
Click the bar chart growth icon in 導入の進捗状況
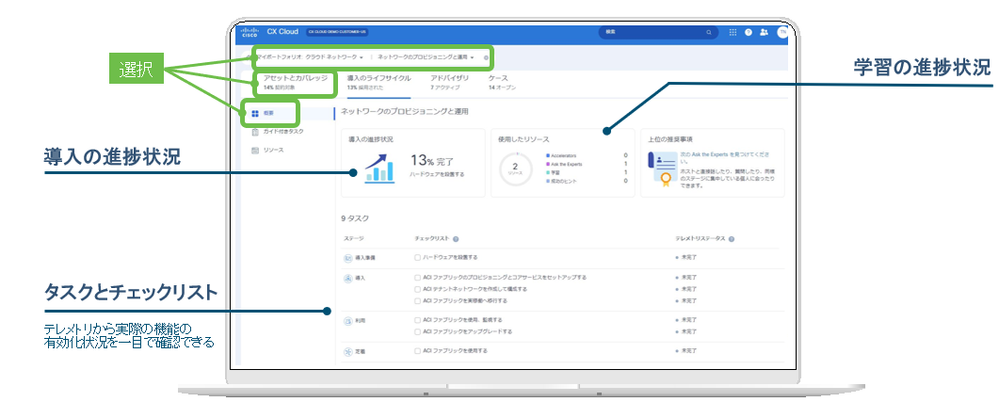pyautogui.click(x=378, y=167)
